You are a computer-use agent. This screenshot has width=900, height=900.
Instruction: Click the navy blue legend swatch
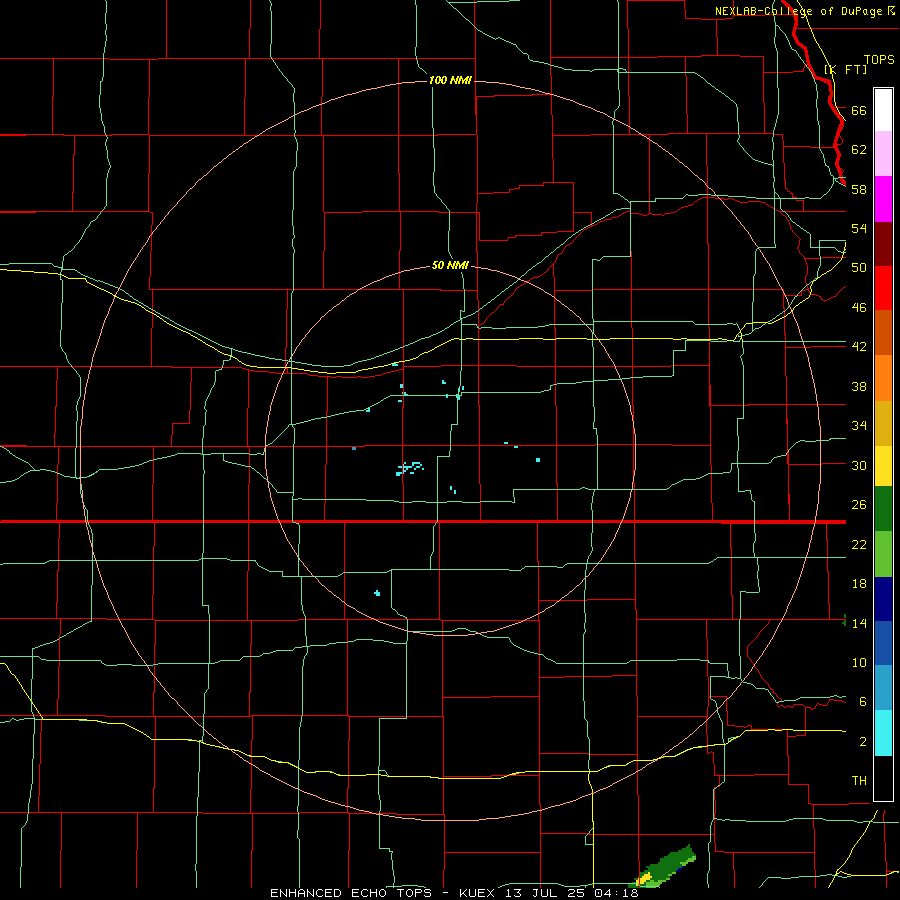(x=883, y=599)
